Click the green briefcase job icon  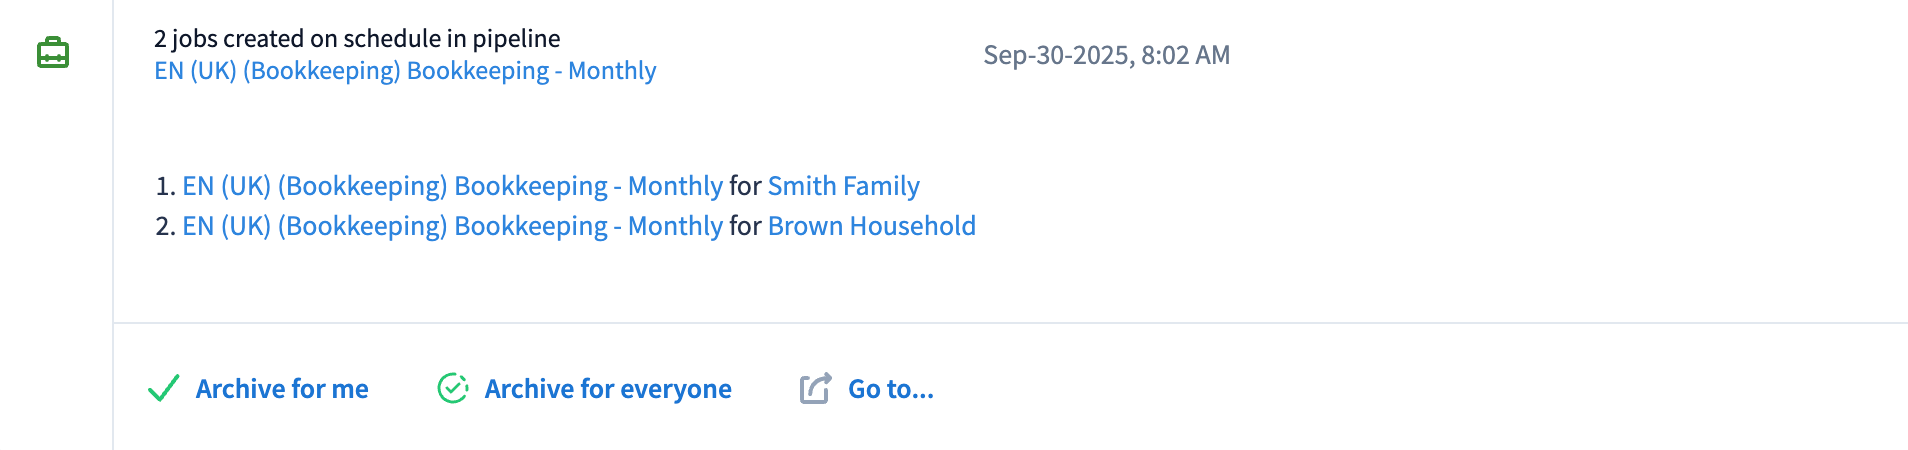point(53,53)
